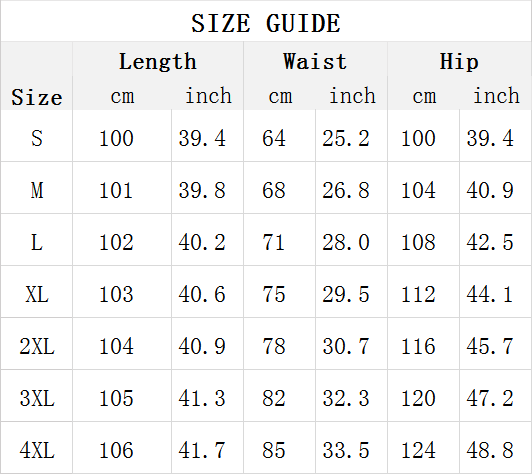
Task: Select the L size row label
Action: (x=37, y=243)
